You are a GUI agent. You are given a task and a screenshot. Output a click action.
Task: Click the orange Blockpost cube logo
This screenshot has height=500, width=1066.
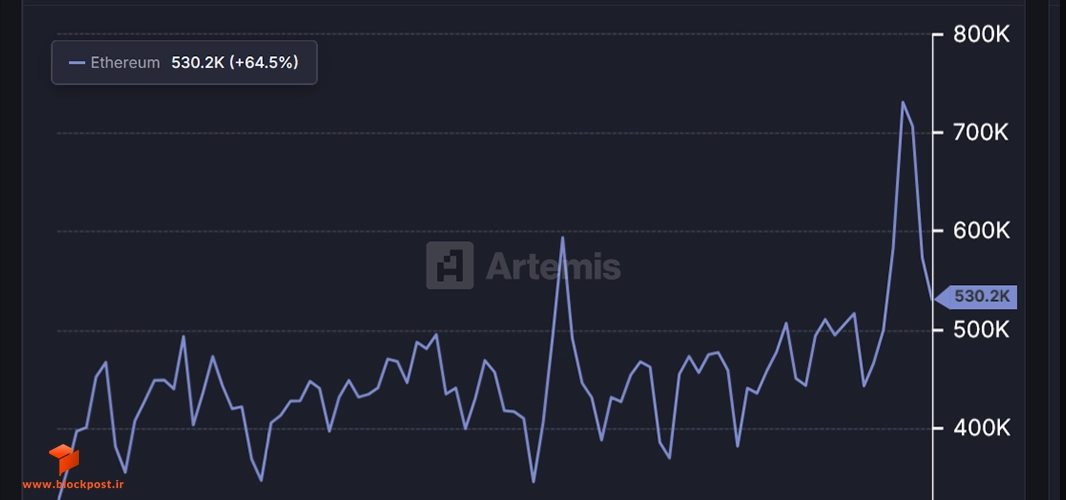coord(64,459)
